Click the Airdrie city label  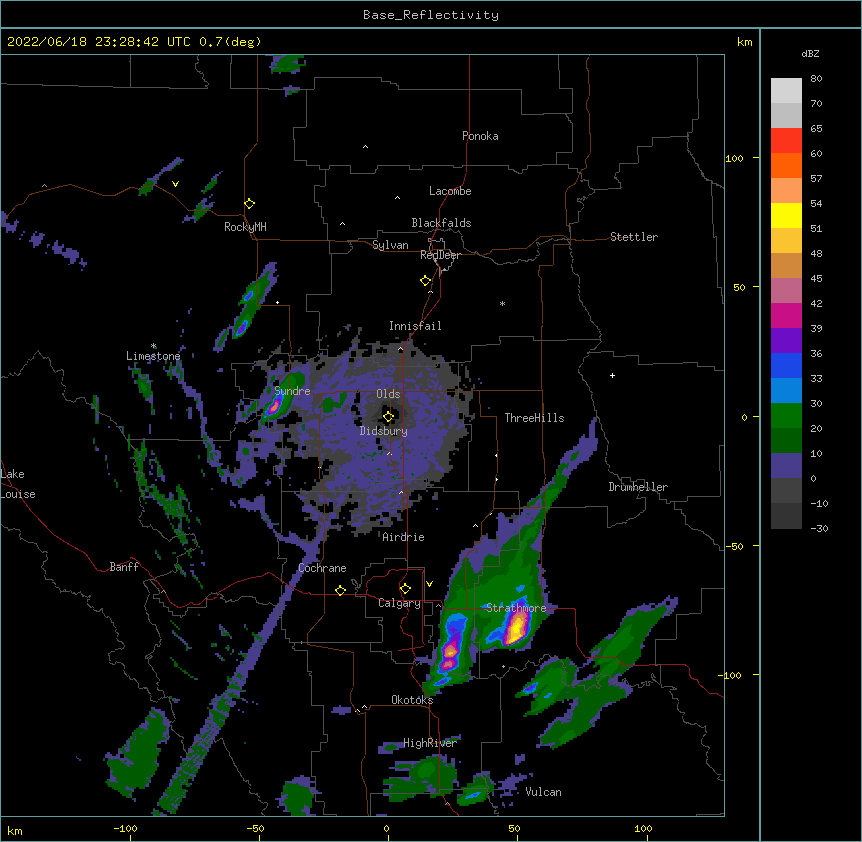[403, 537]
